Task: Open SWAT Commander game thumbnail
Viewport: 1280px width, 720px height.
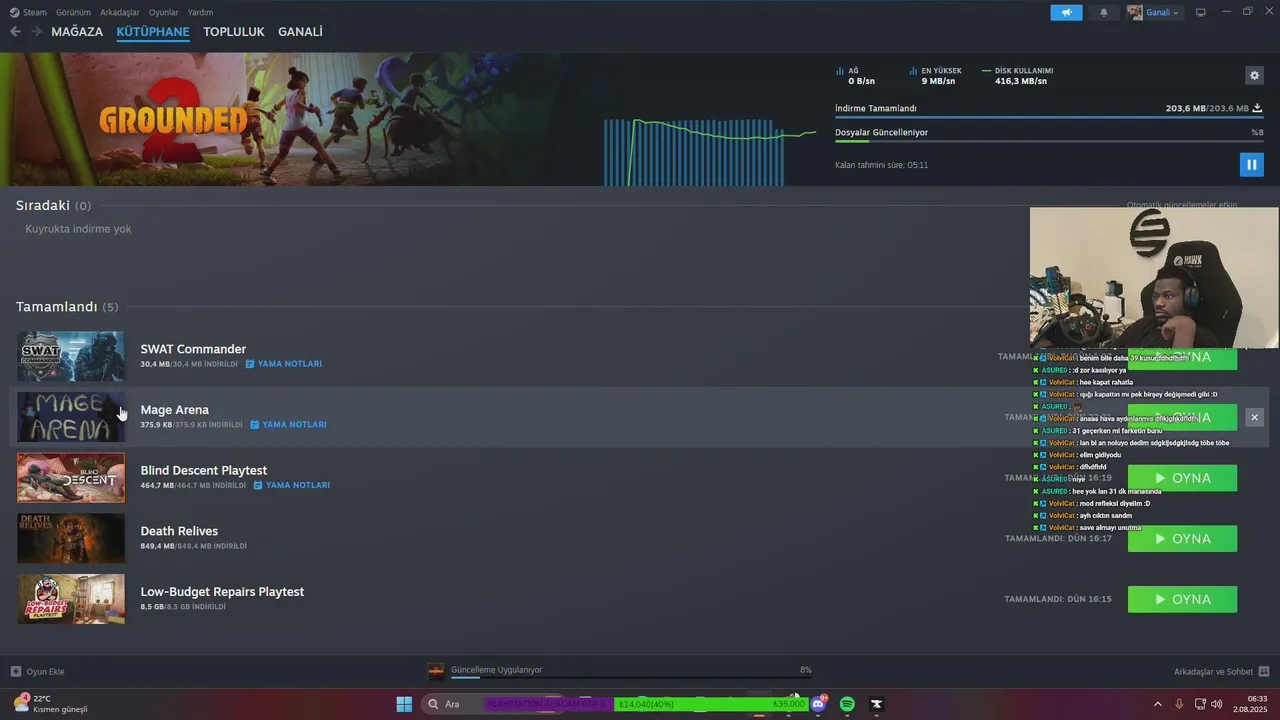Action: click(x=71, y=356)
